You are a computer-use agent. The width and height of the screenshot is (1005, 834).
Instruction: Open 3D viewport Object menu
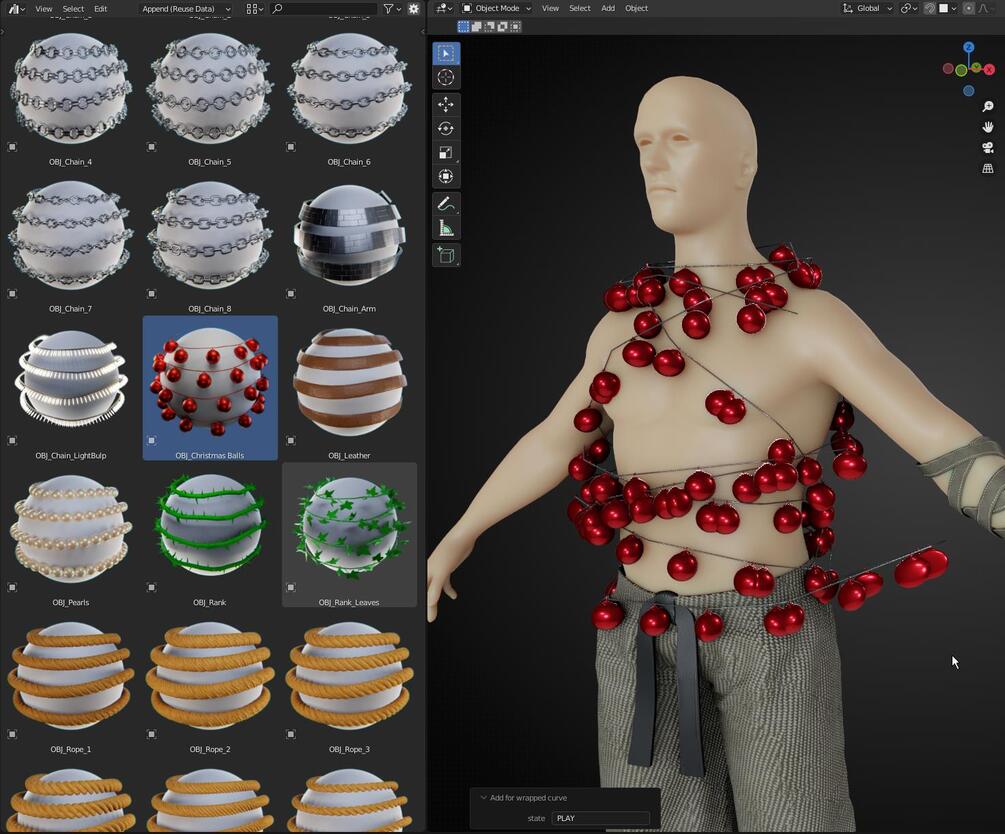pos(636,8)
